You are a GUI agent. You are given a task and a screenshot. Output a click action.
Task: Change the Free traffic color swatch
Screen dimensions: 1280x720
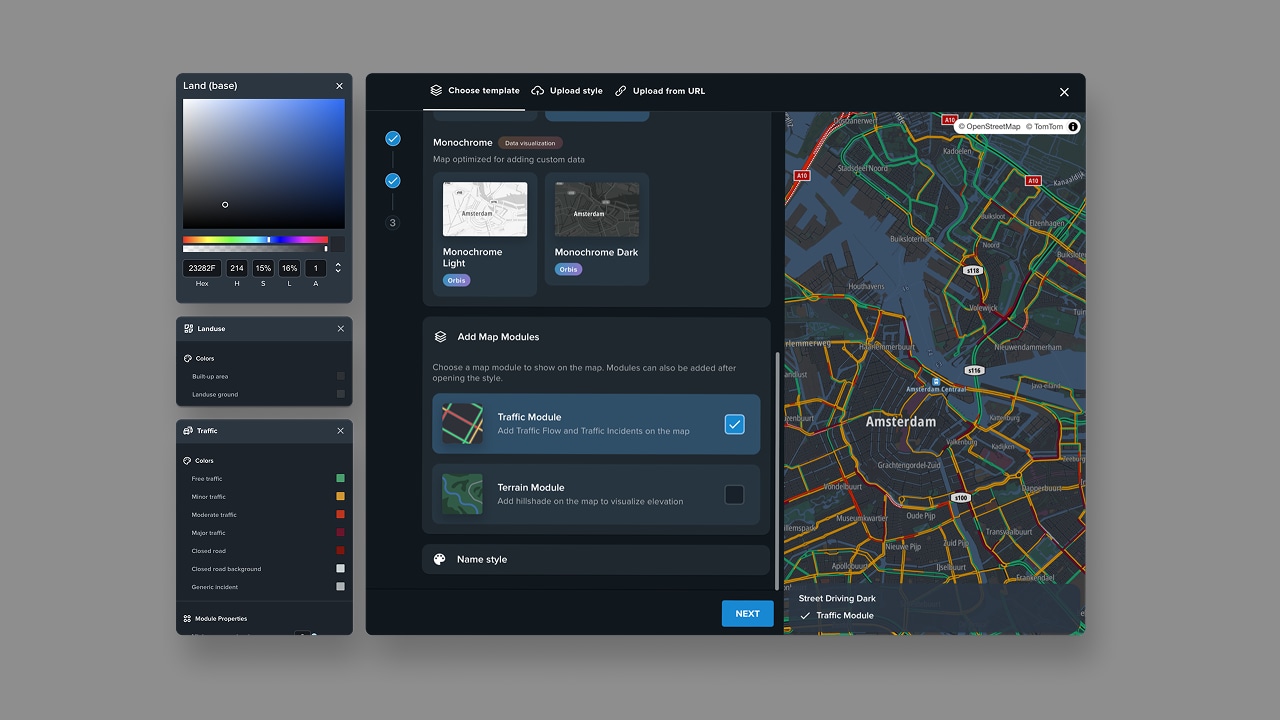coord(340,478)
